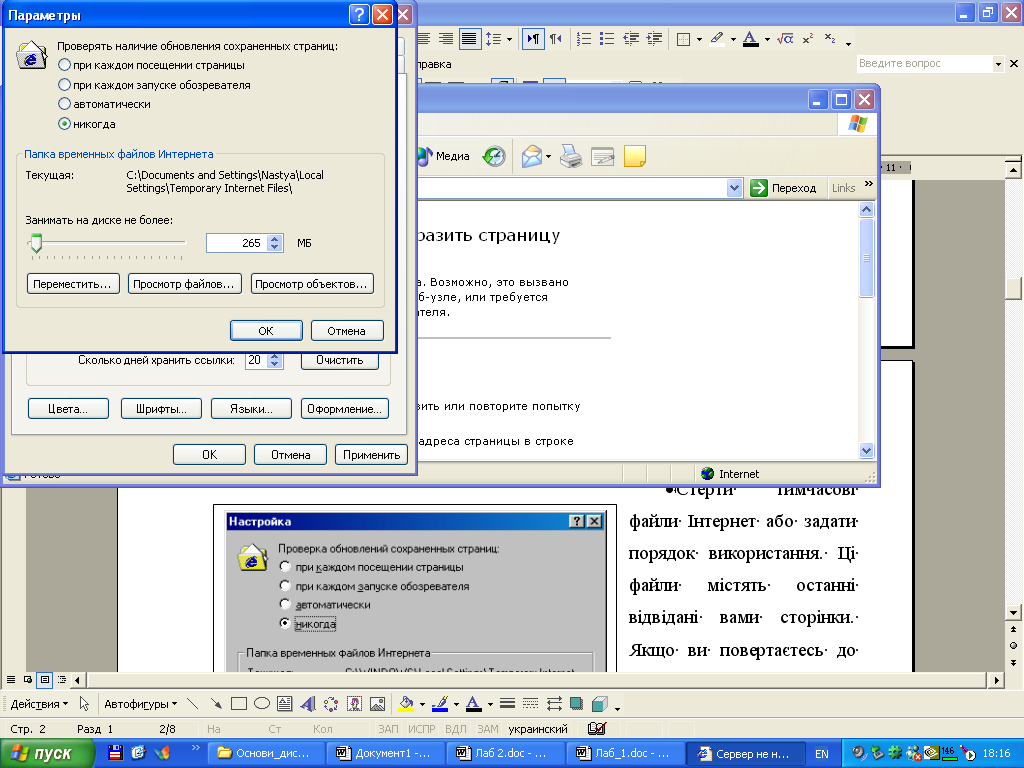
Task: Click the outside borders icon in Word
Action: click(683, 40)
